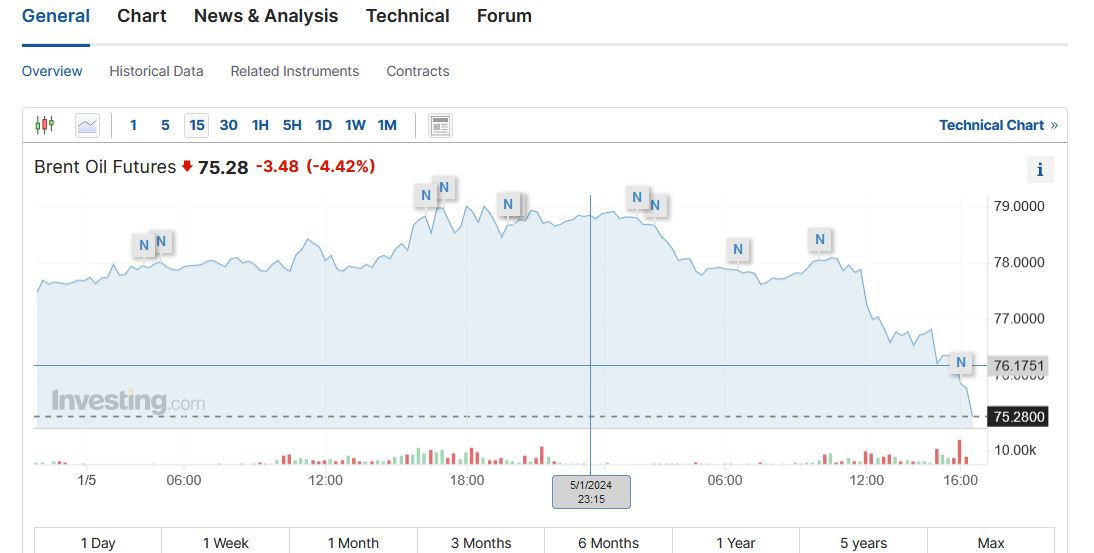The image size is (1094, 553).
Task: Click the news table icon in chart toolbar
Action: (x=440, y=125)
